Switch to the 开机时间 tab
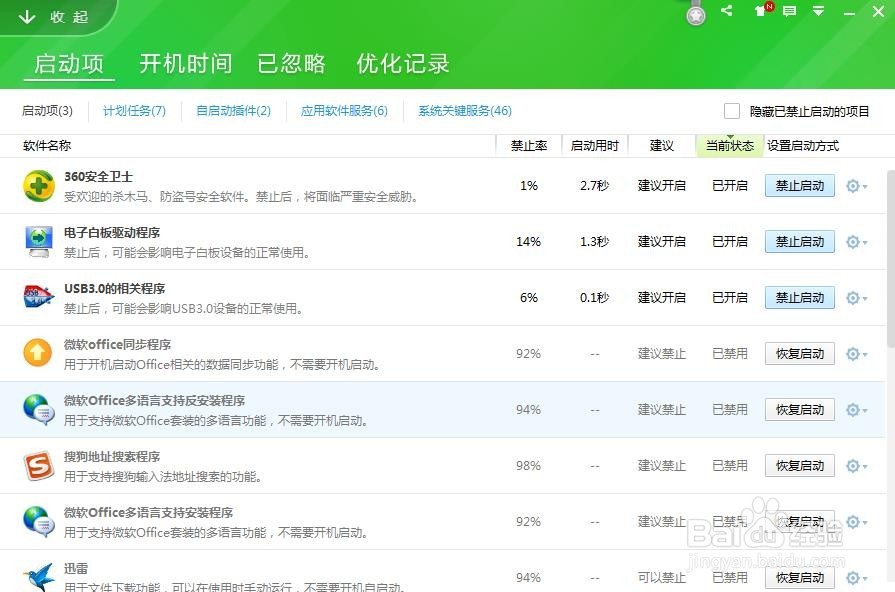The image size is (895, 592). (186, 63)
